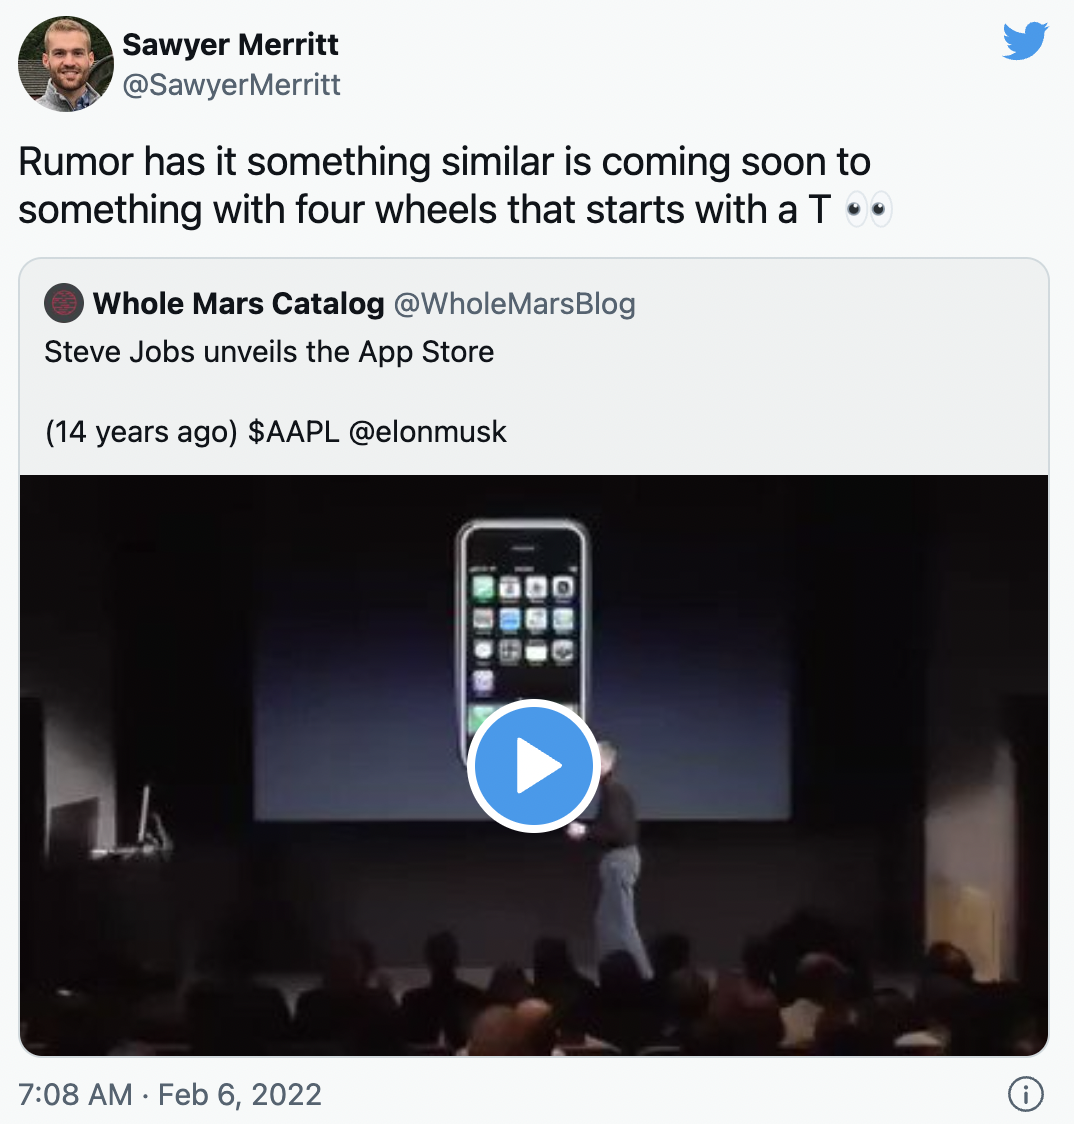This screenshot has height=1124, width=1074.
Task: Open the Whole Mars Catalog profile name
Action: pos(238,303)
